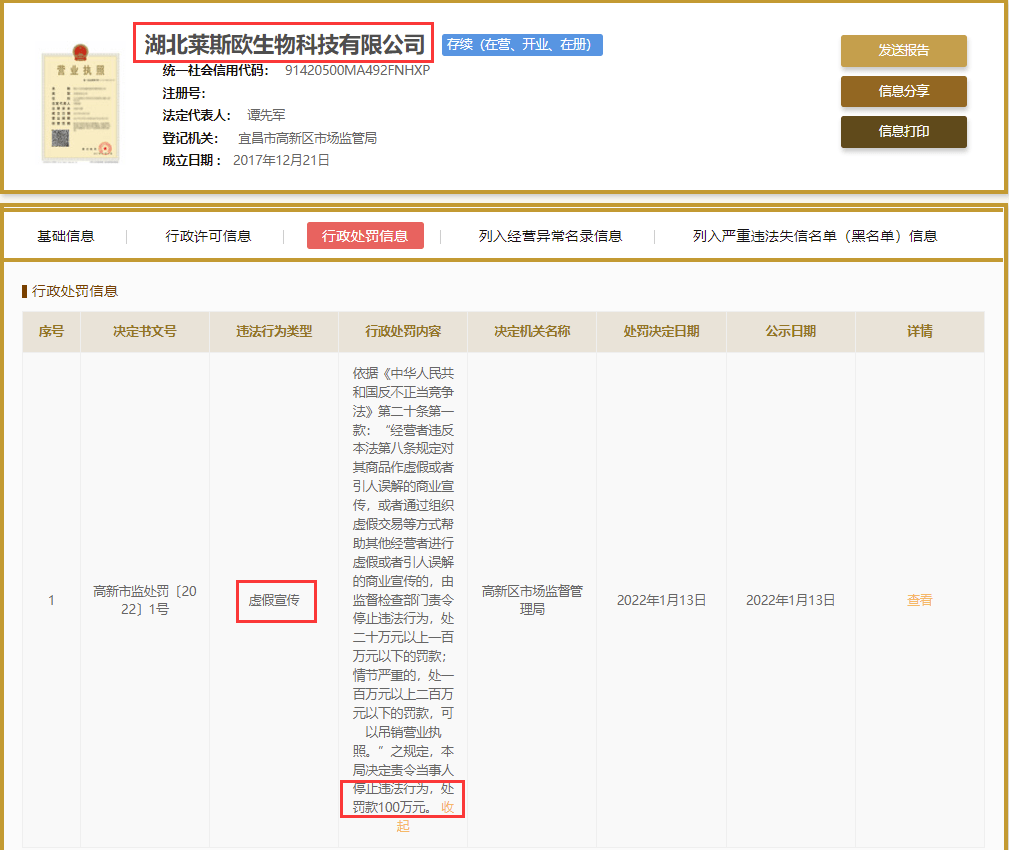
Task: Click legal representative name 谭先军
Action: point(267,115)
